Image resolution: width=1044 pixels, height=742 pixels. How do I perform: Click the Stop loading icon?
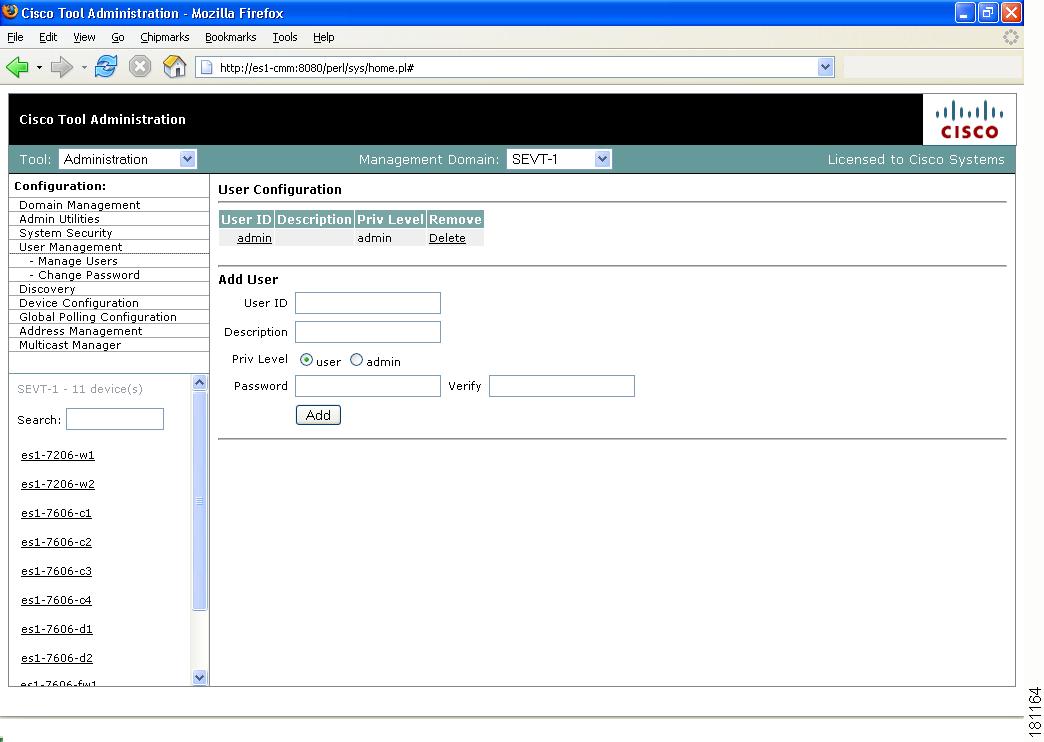coord(140,67)
